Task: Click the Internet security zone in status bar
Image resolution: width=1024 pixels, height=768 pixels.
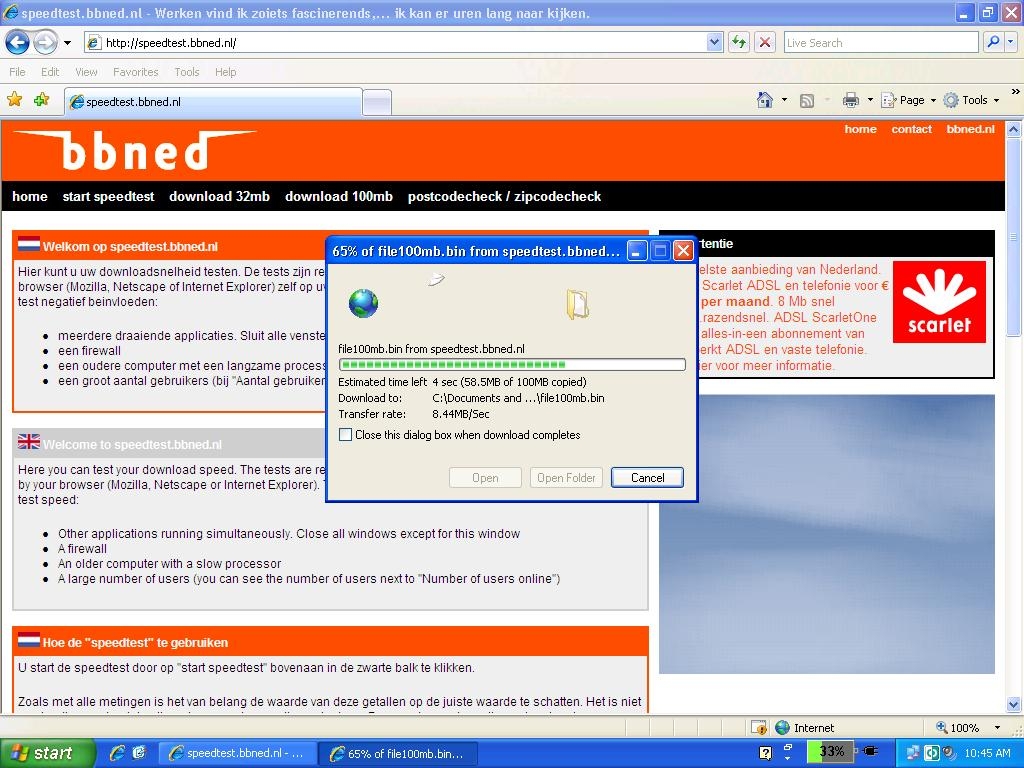Action: [805, 728]
